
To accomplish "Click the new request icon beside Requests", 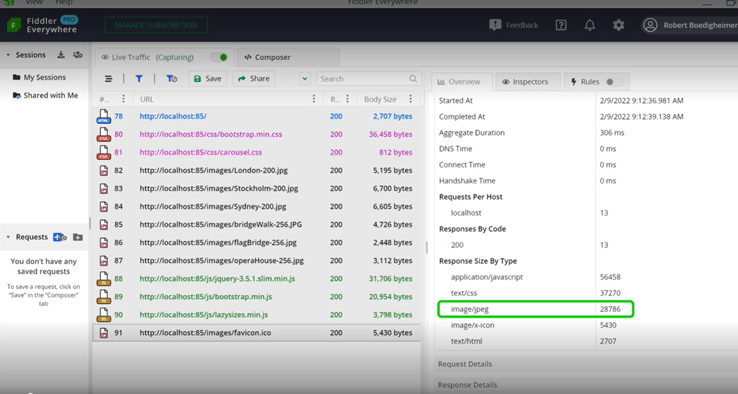I will (x=60, y=237).
